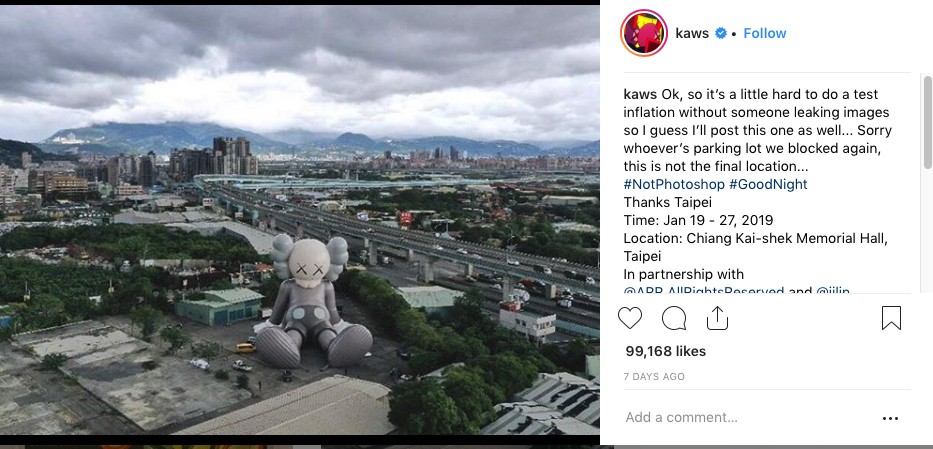Viewport: 933px width, 449px height.
Task: Like the post with the heart icon
Action: [630, 318]
